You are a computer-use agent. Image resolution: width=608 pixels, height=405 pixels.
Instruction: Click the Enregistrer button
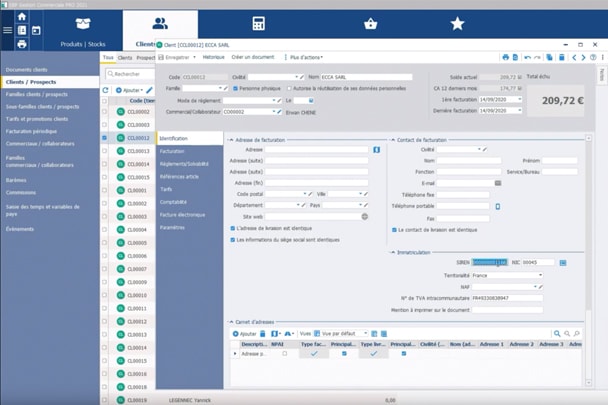pos(173,57)
